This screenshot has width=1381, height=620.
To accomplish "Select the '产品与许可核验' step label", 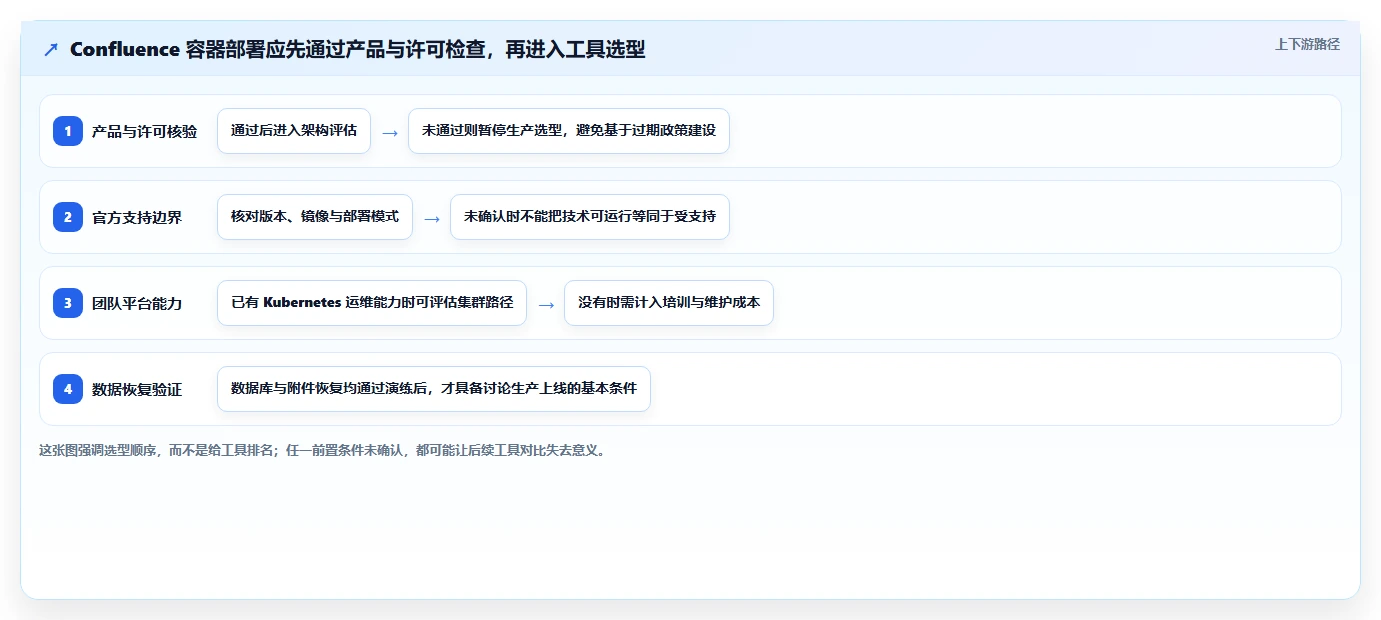I will (144, 131).
